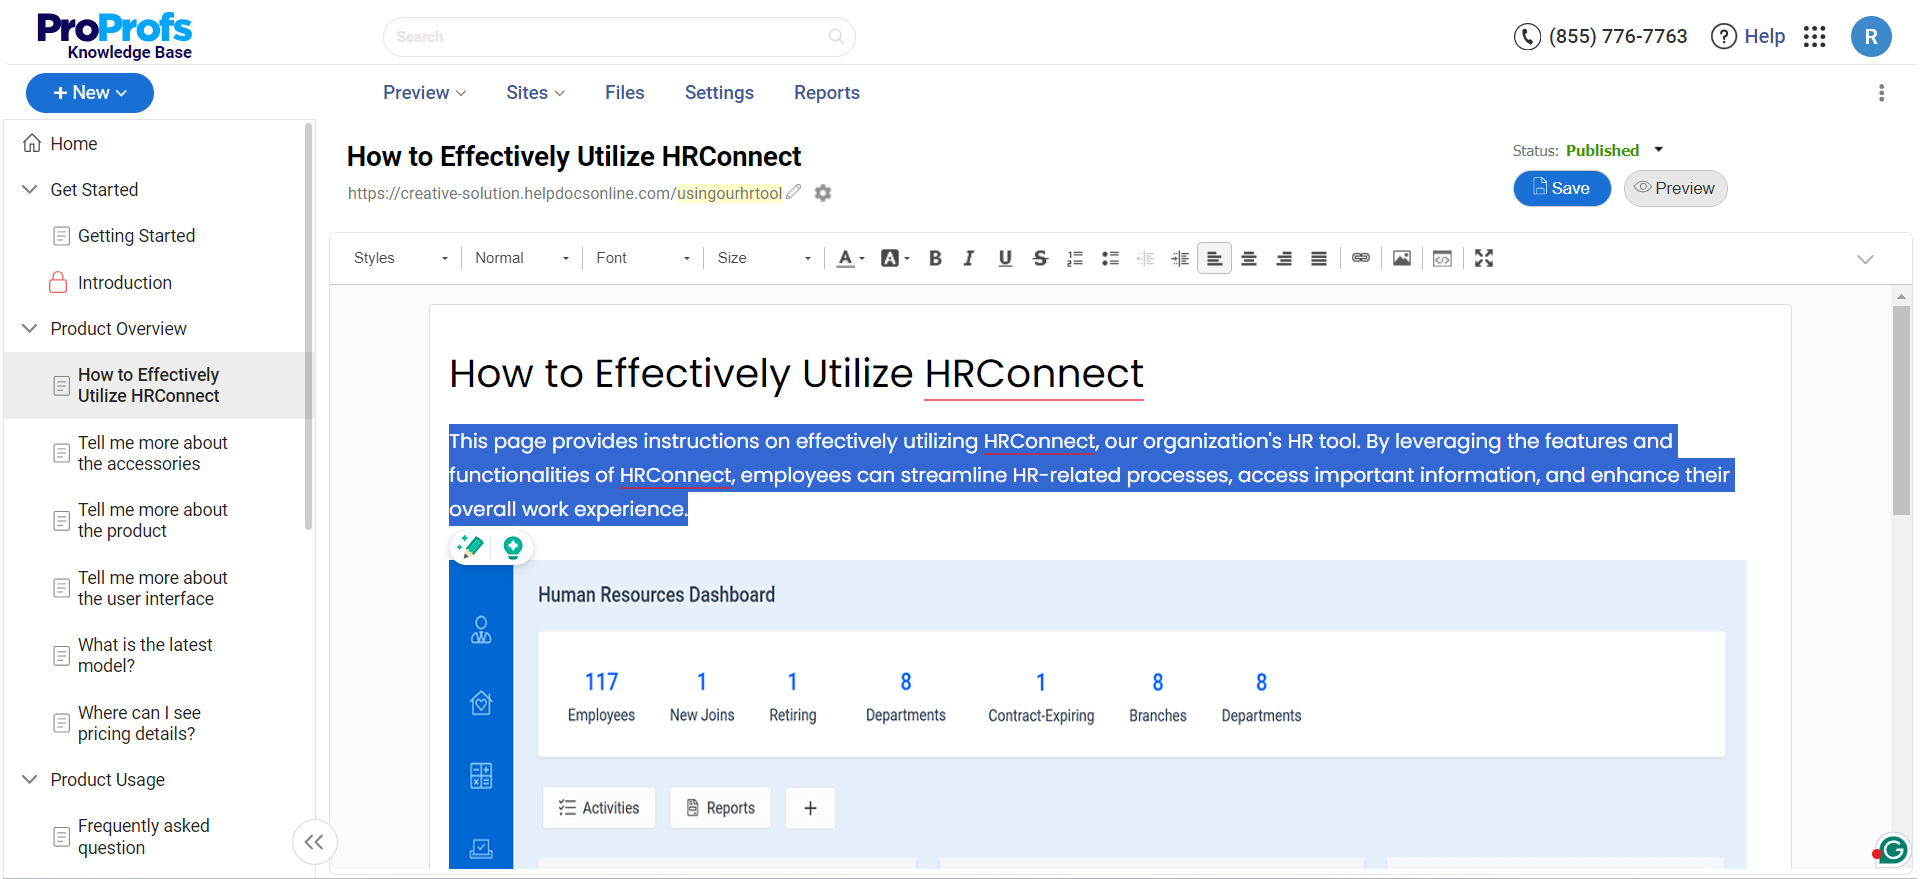The image size is (1920, 879).
Task: Click the editor vertical scrollbar
Action: pos(1901,410)
